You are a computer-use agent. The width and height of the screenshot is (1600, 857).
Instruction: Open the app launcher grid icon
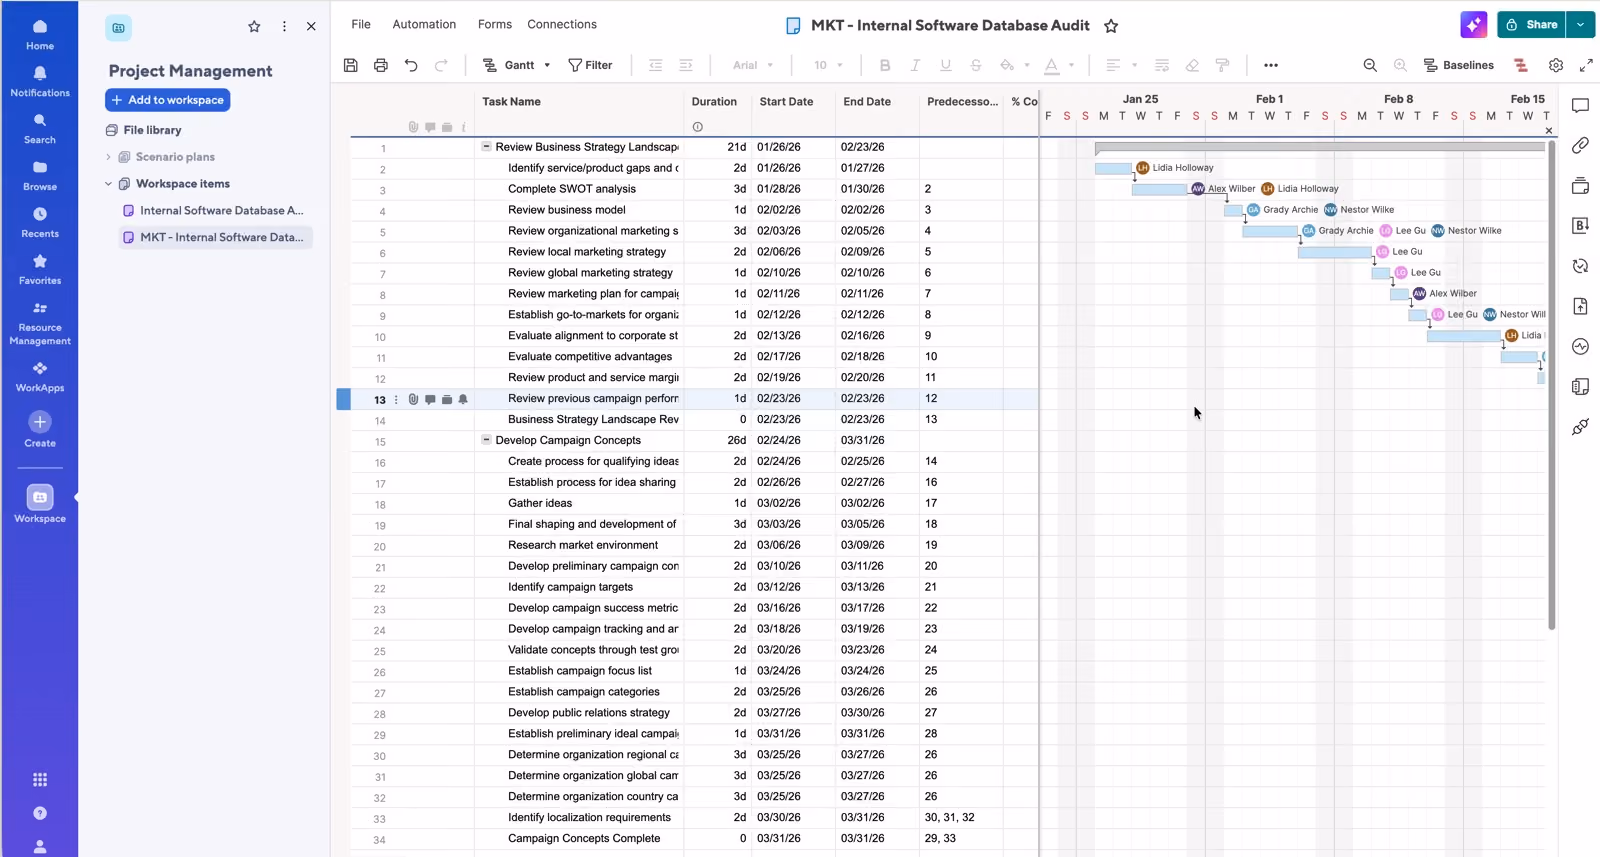pos(40,780)
